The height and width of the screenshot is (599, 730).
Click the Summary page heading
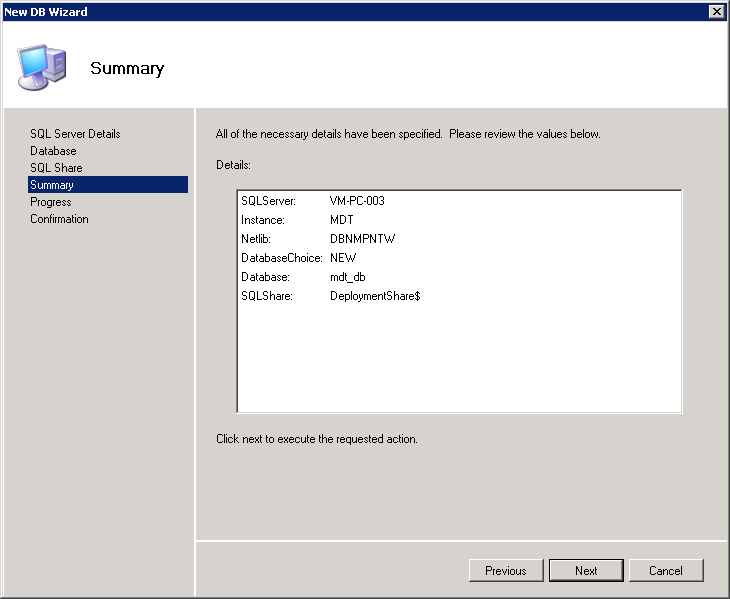point(127,68)
